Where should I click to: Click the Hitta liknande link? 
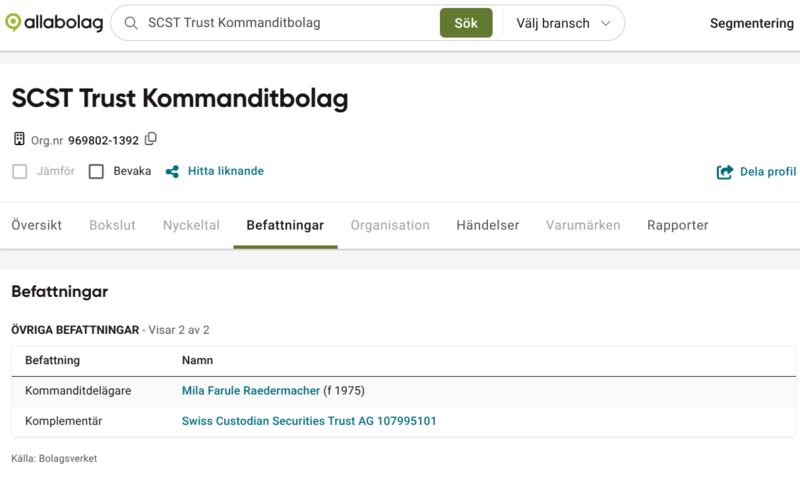pyautogui.click(x=226, y=171)
